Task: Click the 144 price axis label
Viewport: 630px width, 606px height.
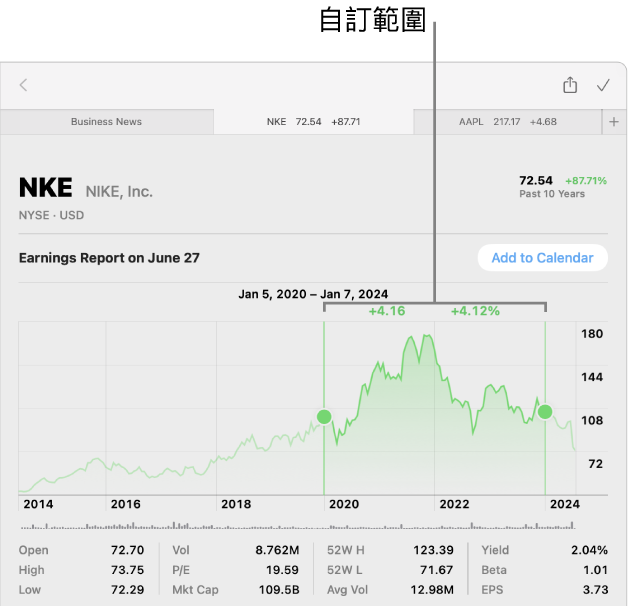Action: click(592, 377)
